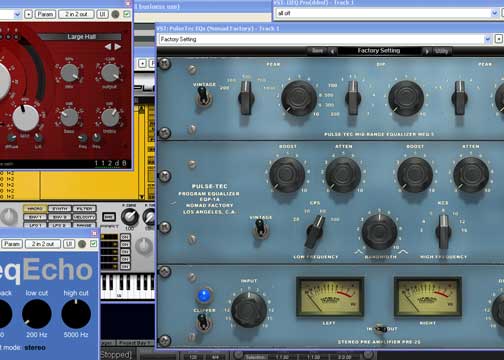Screen dimensions: 504x360
Task: Click the seqEcho low cut knob
Action: [37, 314]
